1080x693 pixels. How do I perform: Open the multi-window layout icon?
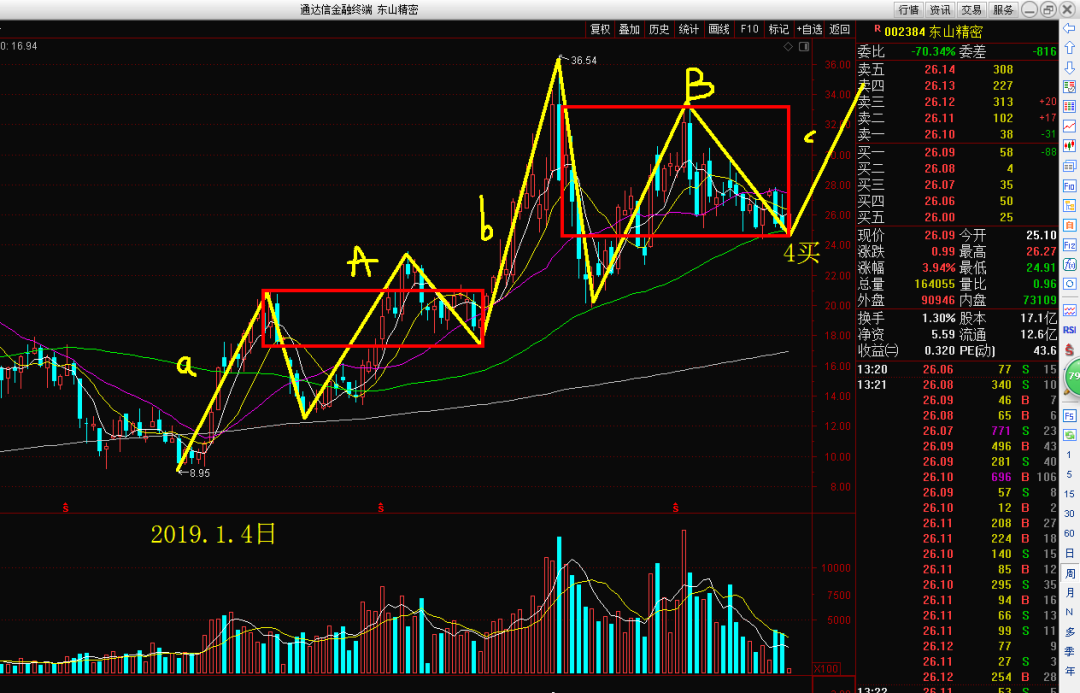coord(1070,166)
